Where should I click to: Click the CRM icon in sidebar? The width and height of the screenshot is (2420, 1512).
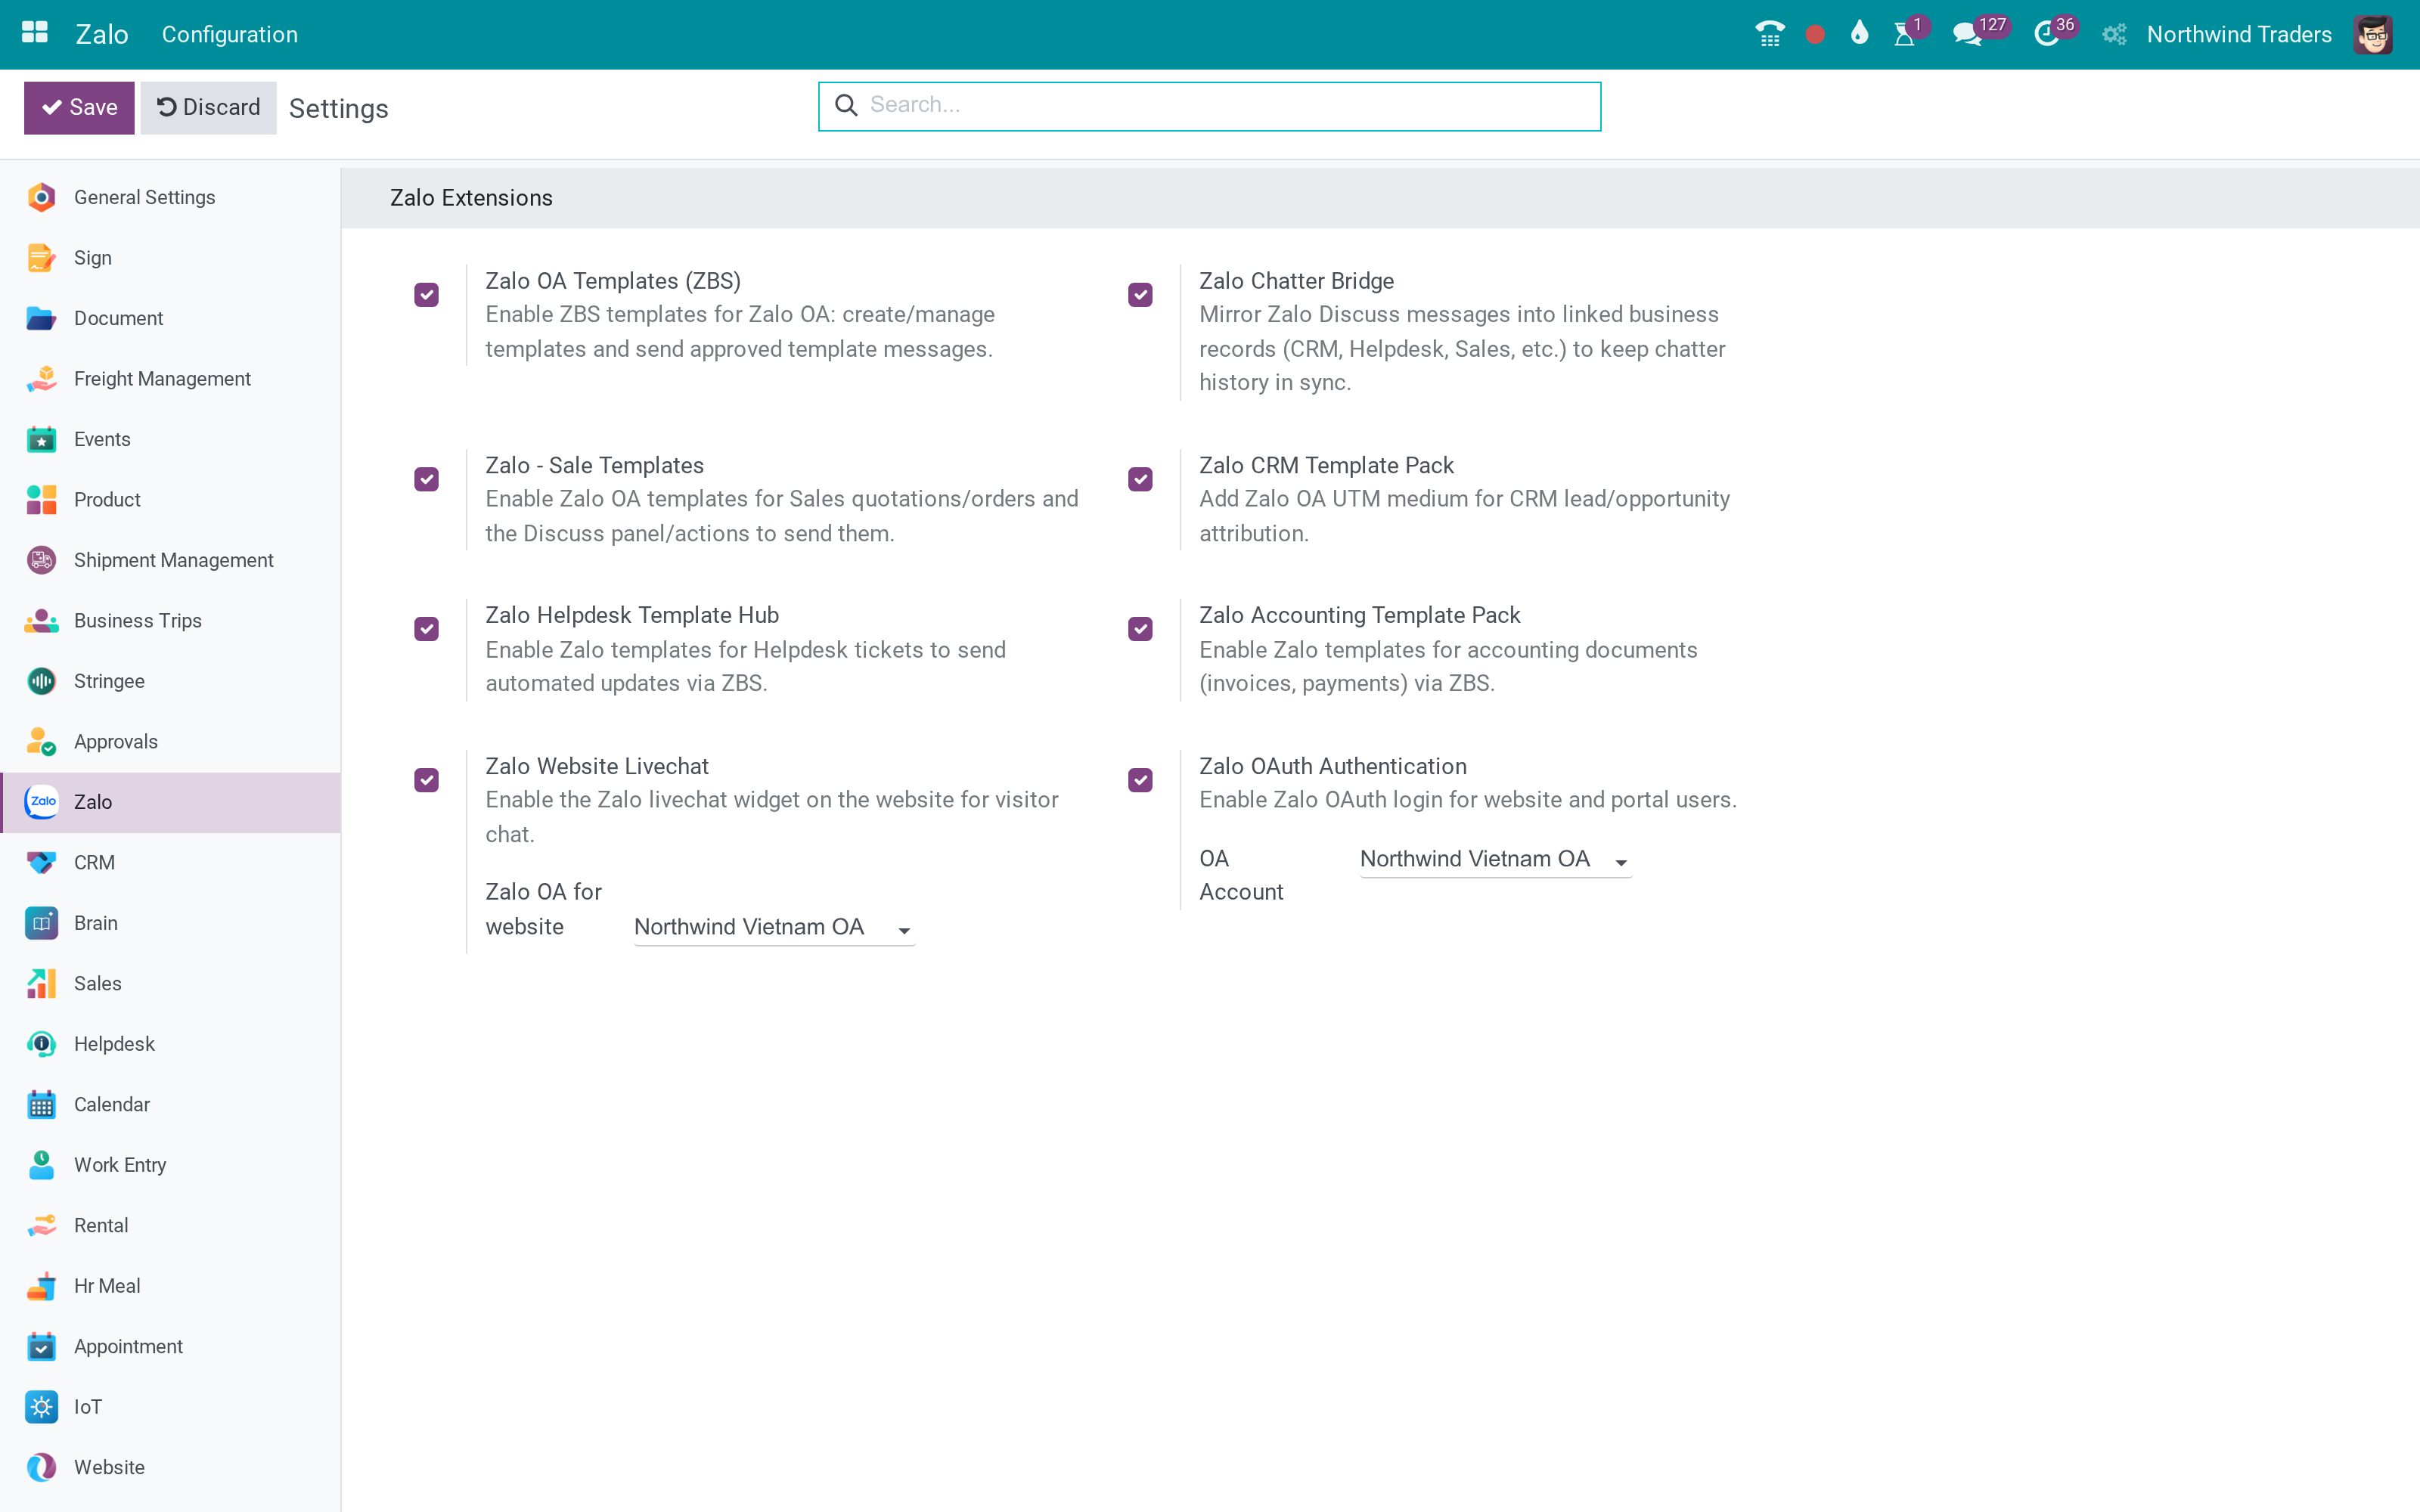pos(41,863)
